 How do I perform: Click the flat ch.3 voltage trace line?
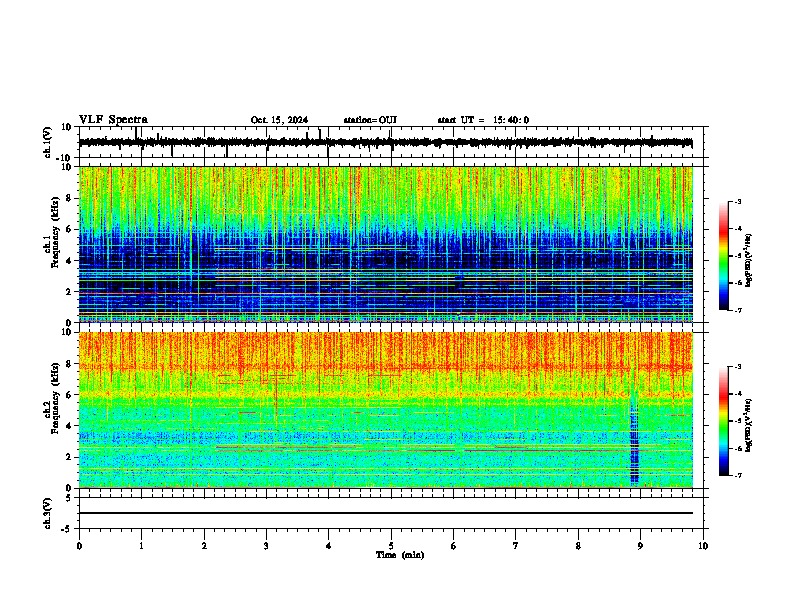coord(386,513)
